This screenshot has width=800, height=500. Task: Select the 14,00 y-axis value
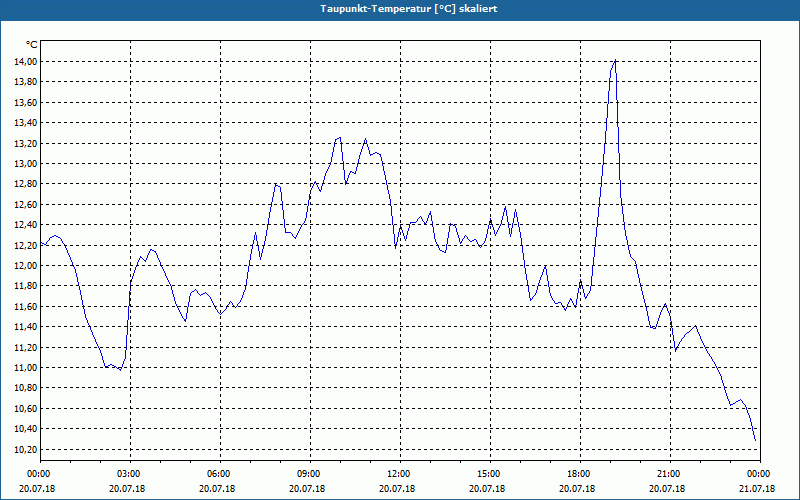[27, 62]
